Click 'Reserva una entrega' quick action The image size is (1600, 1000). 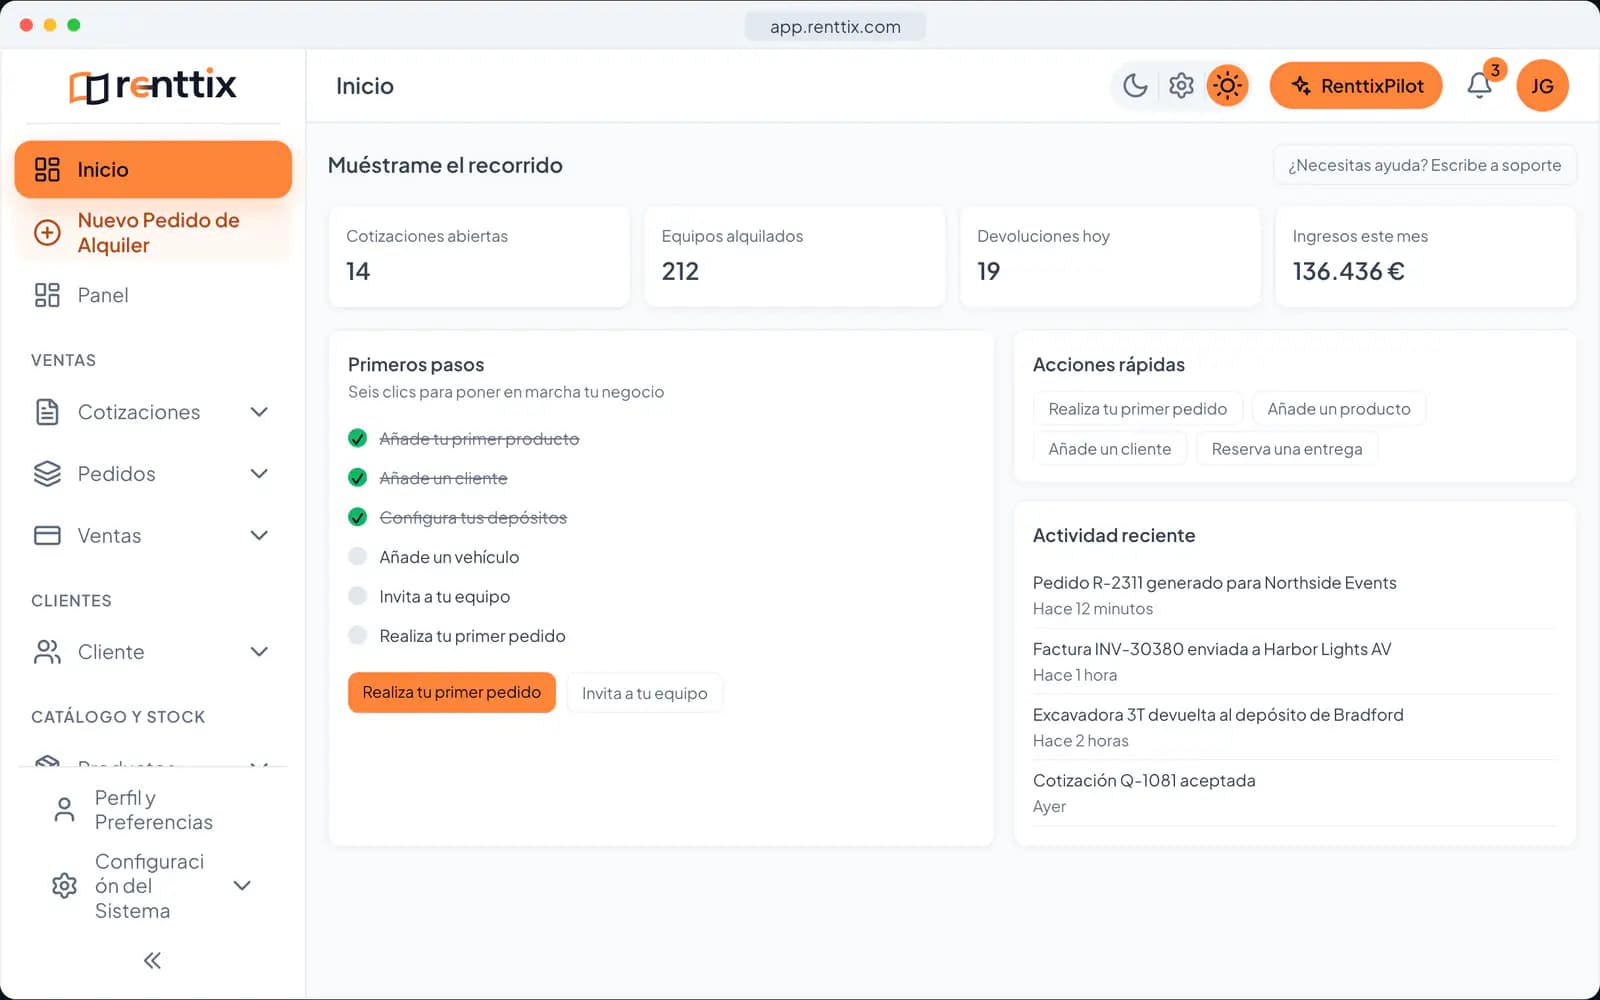[x=1287, y=449]
